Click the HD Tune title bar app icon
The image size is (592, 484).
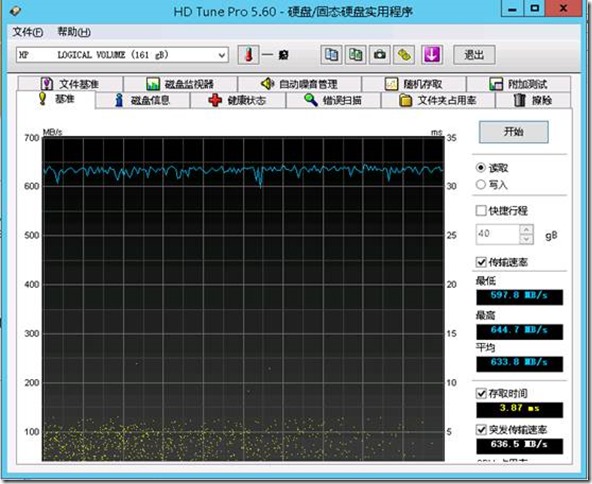pyautogui.click(x=15, y=11)
